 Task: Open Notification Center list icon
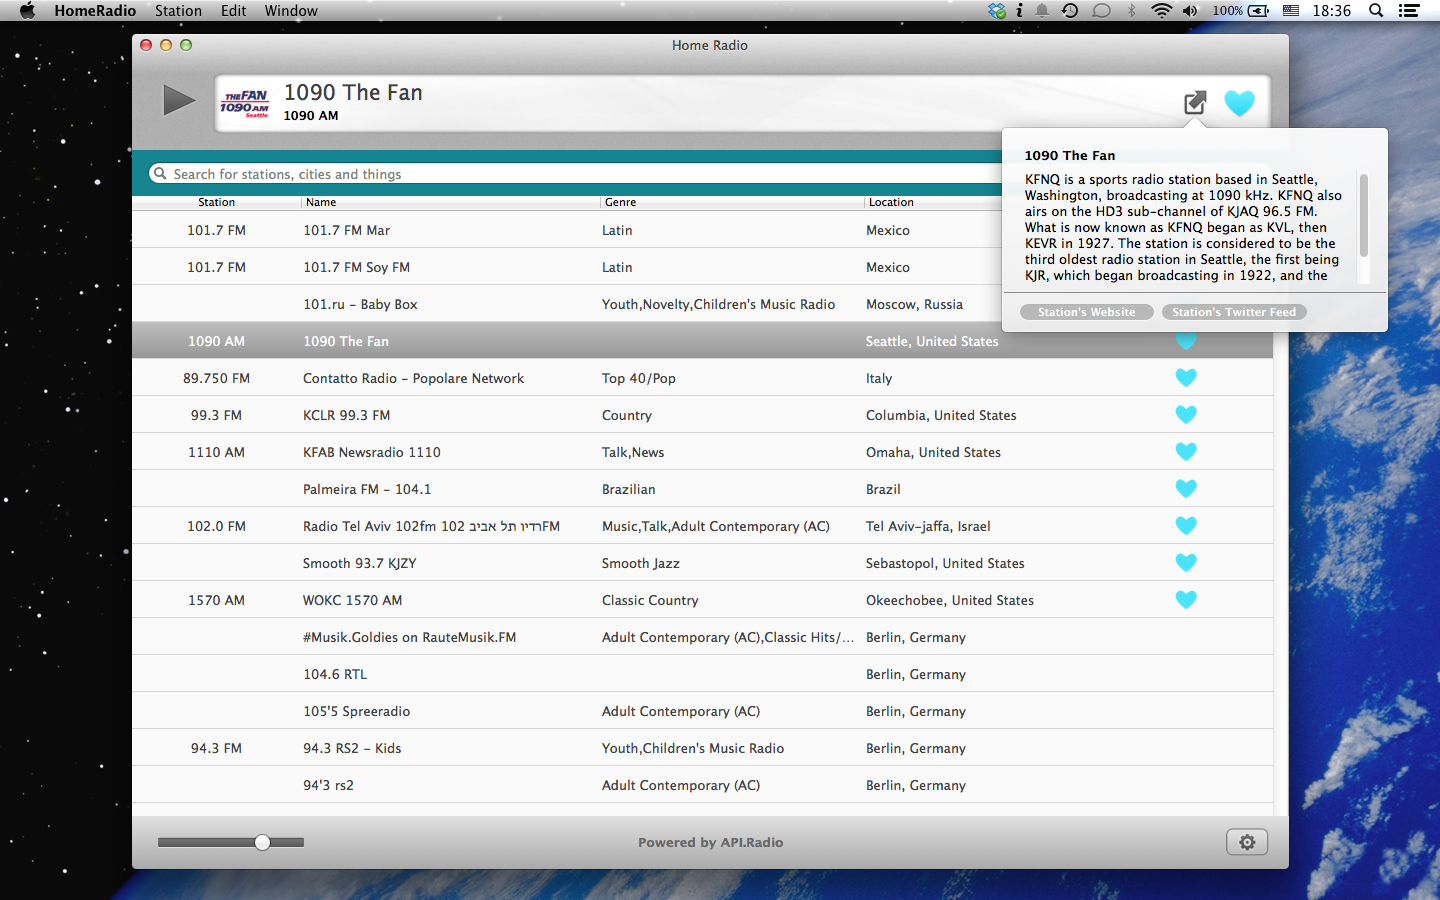click(x=1409, y=11)
